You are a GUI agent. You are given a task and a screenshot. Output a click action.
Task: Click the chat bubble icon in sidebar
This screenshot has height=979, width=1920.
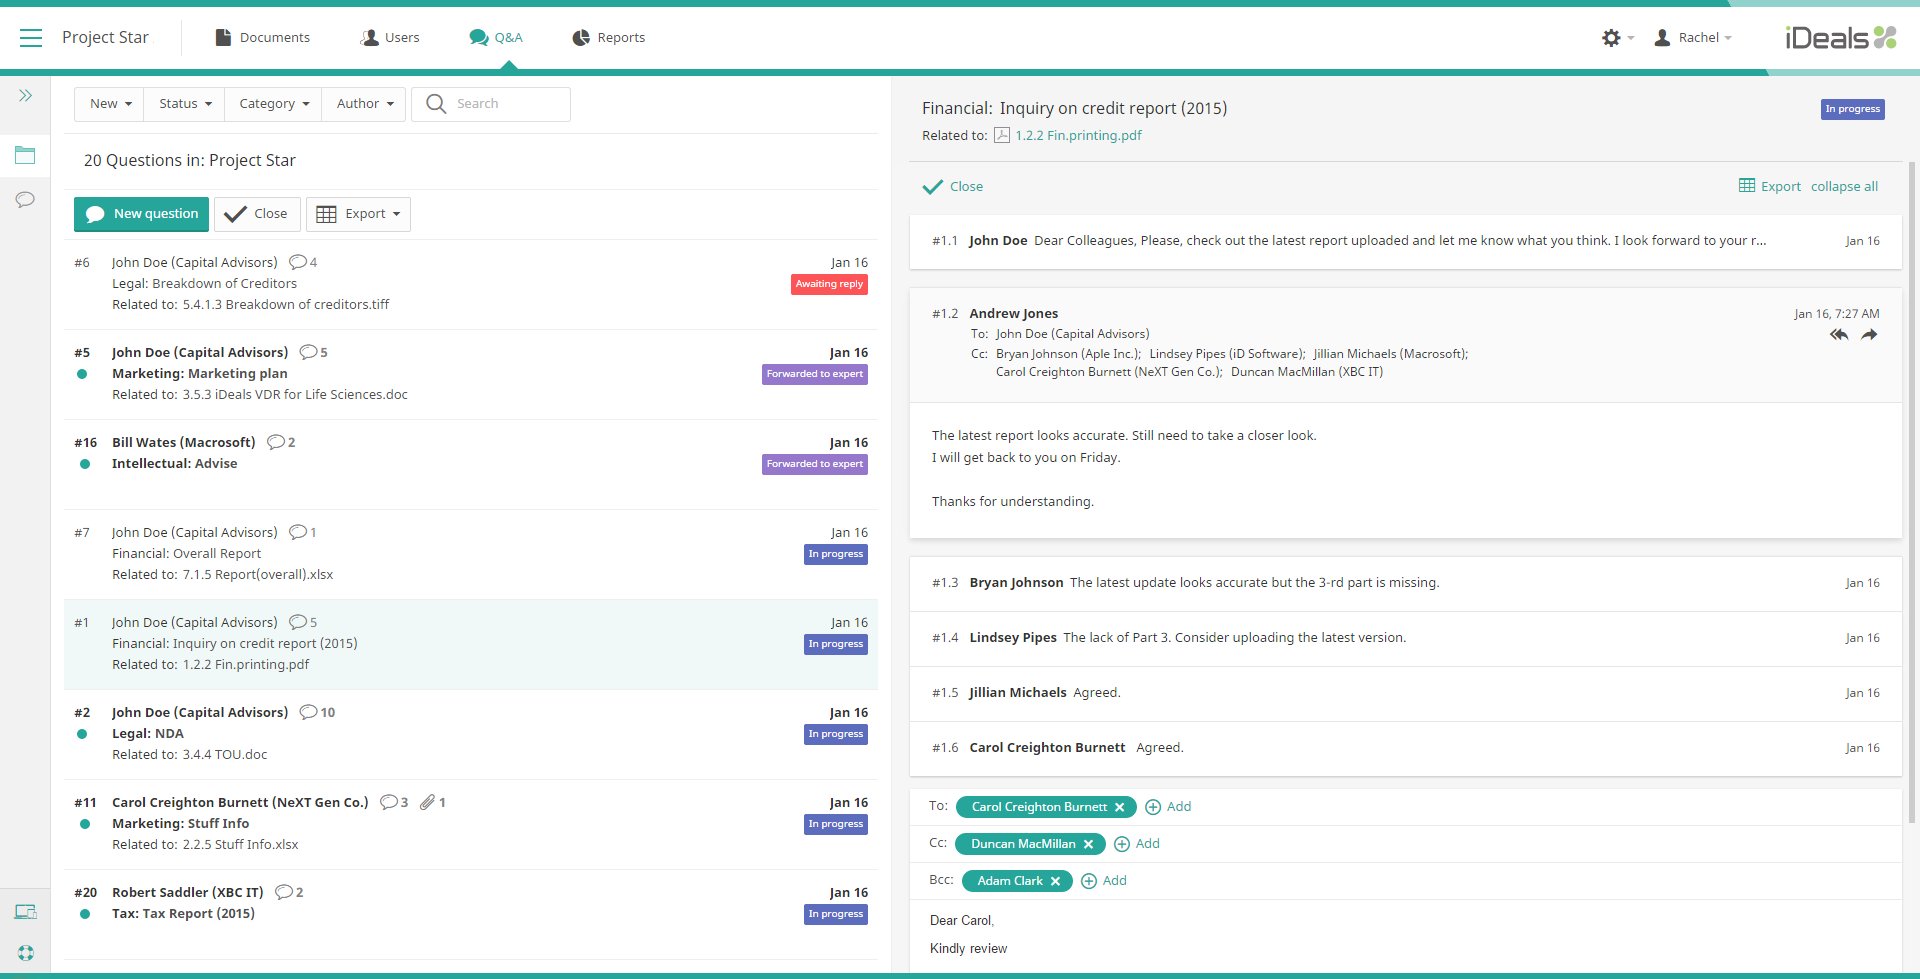pyautogui.click(x=25, y=200)
